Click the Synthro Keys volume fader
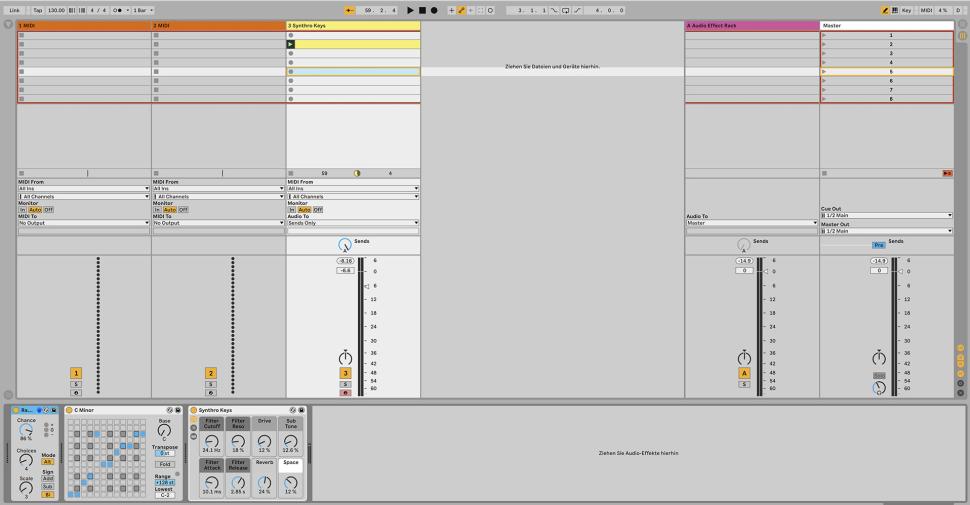 366,287
